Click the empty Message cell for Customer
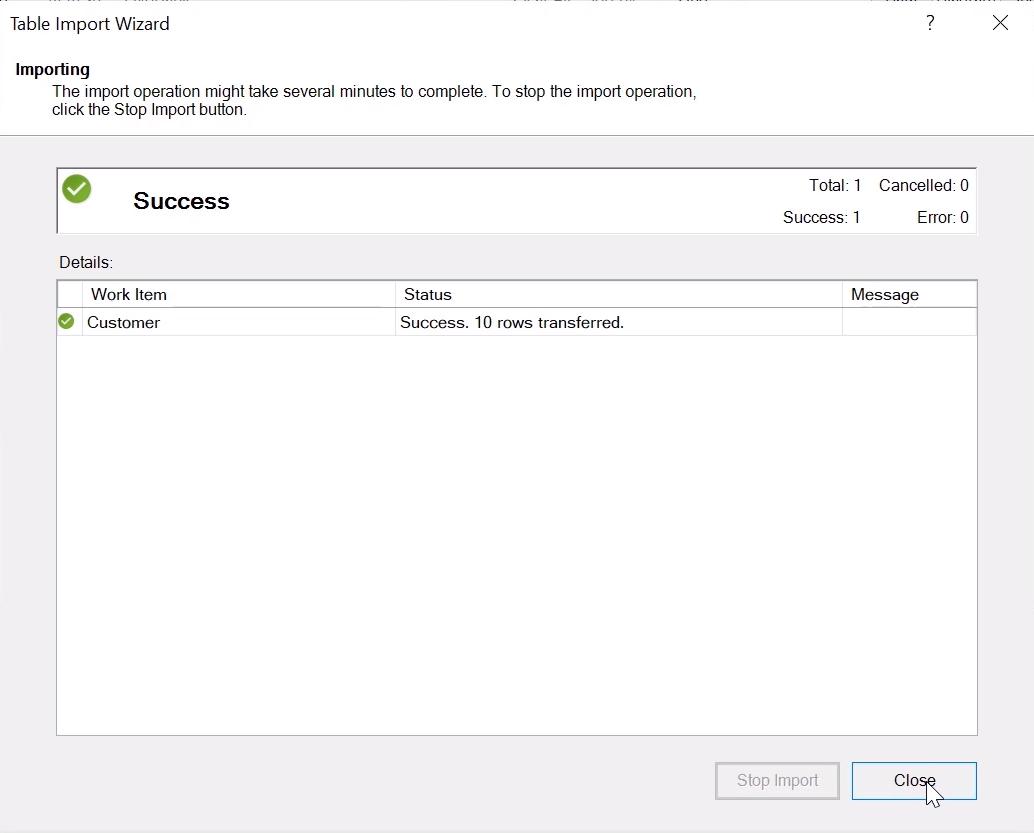Image resolution: width=1034 pixels, height=833 pixels. (x=908, y=322)
